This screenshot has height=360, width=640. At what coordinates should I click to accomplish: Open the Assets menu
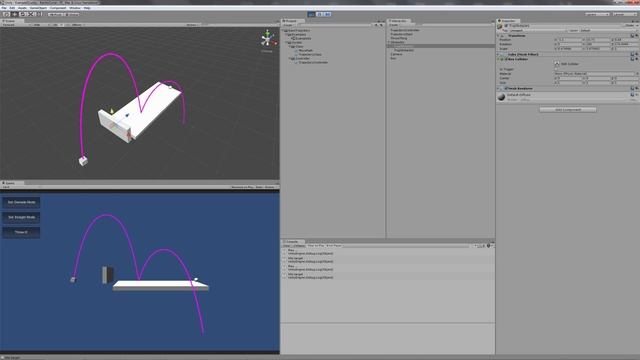pyautogui.click(x=22, y=8)
